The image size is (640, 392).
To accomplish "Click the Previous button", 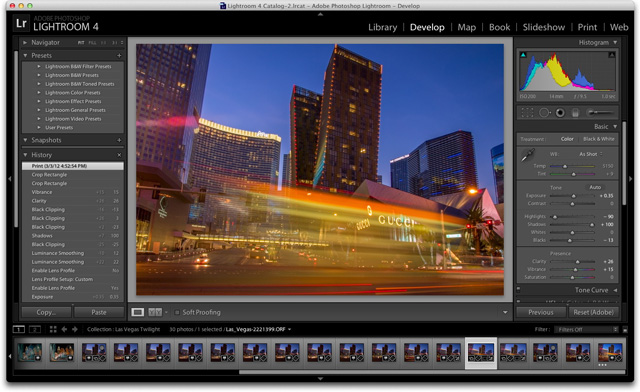I will pos(541,312).
